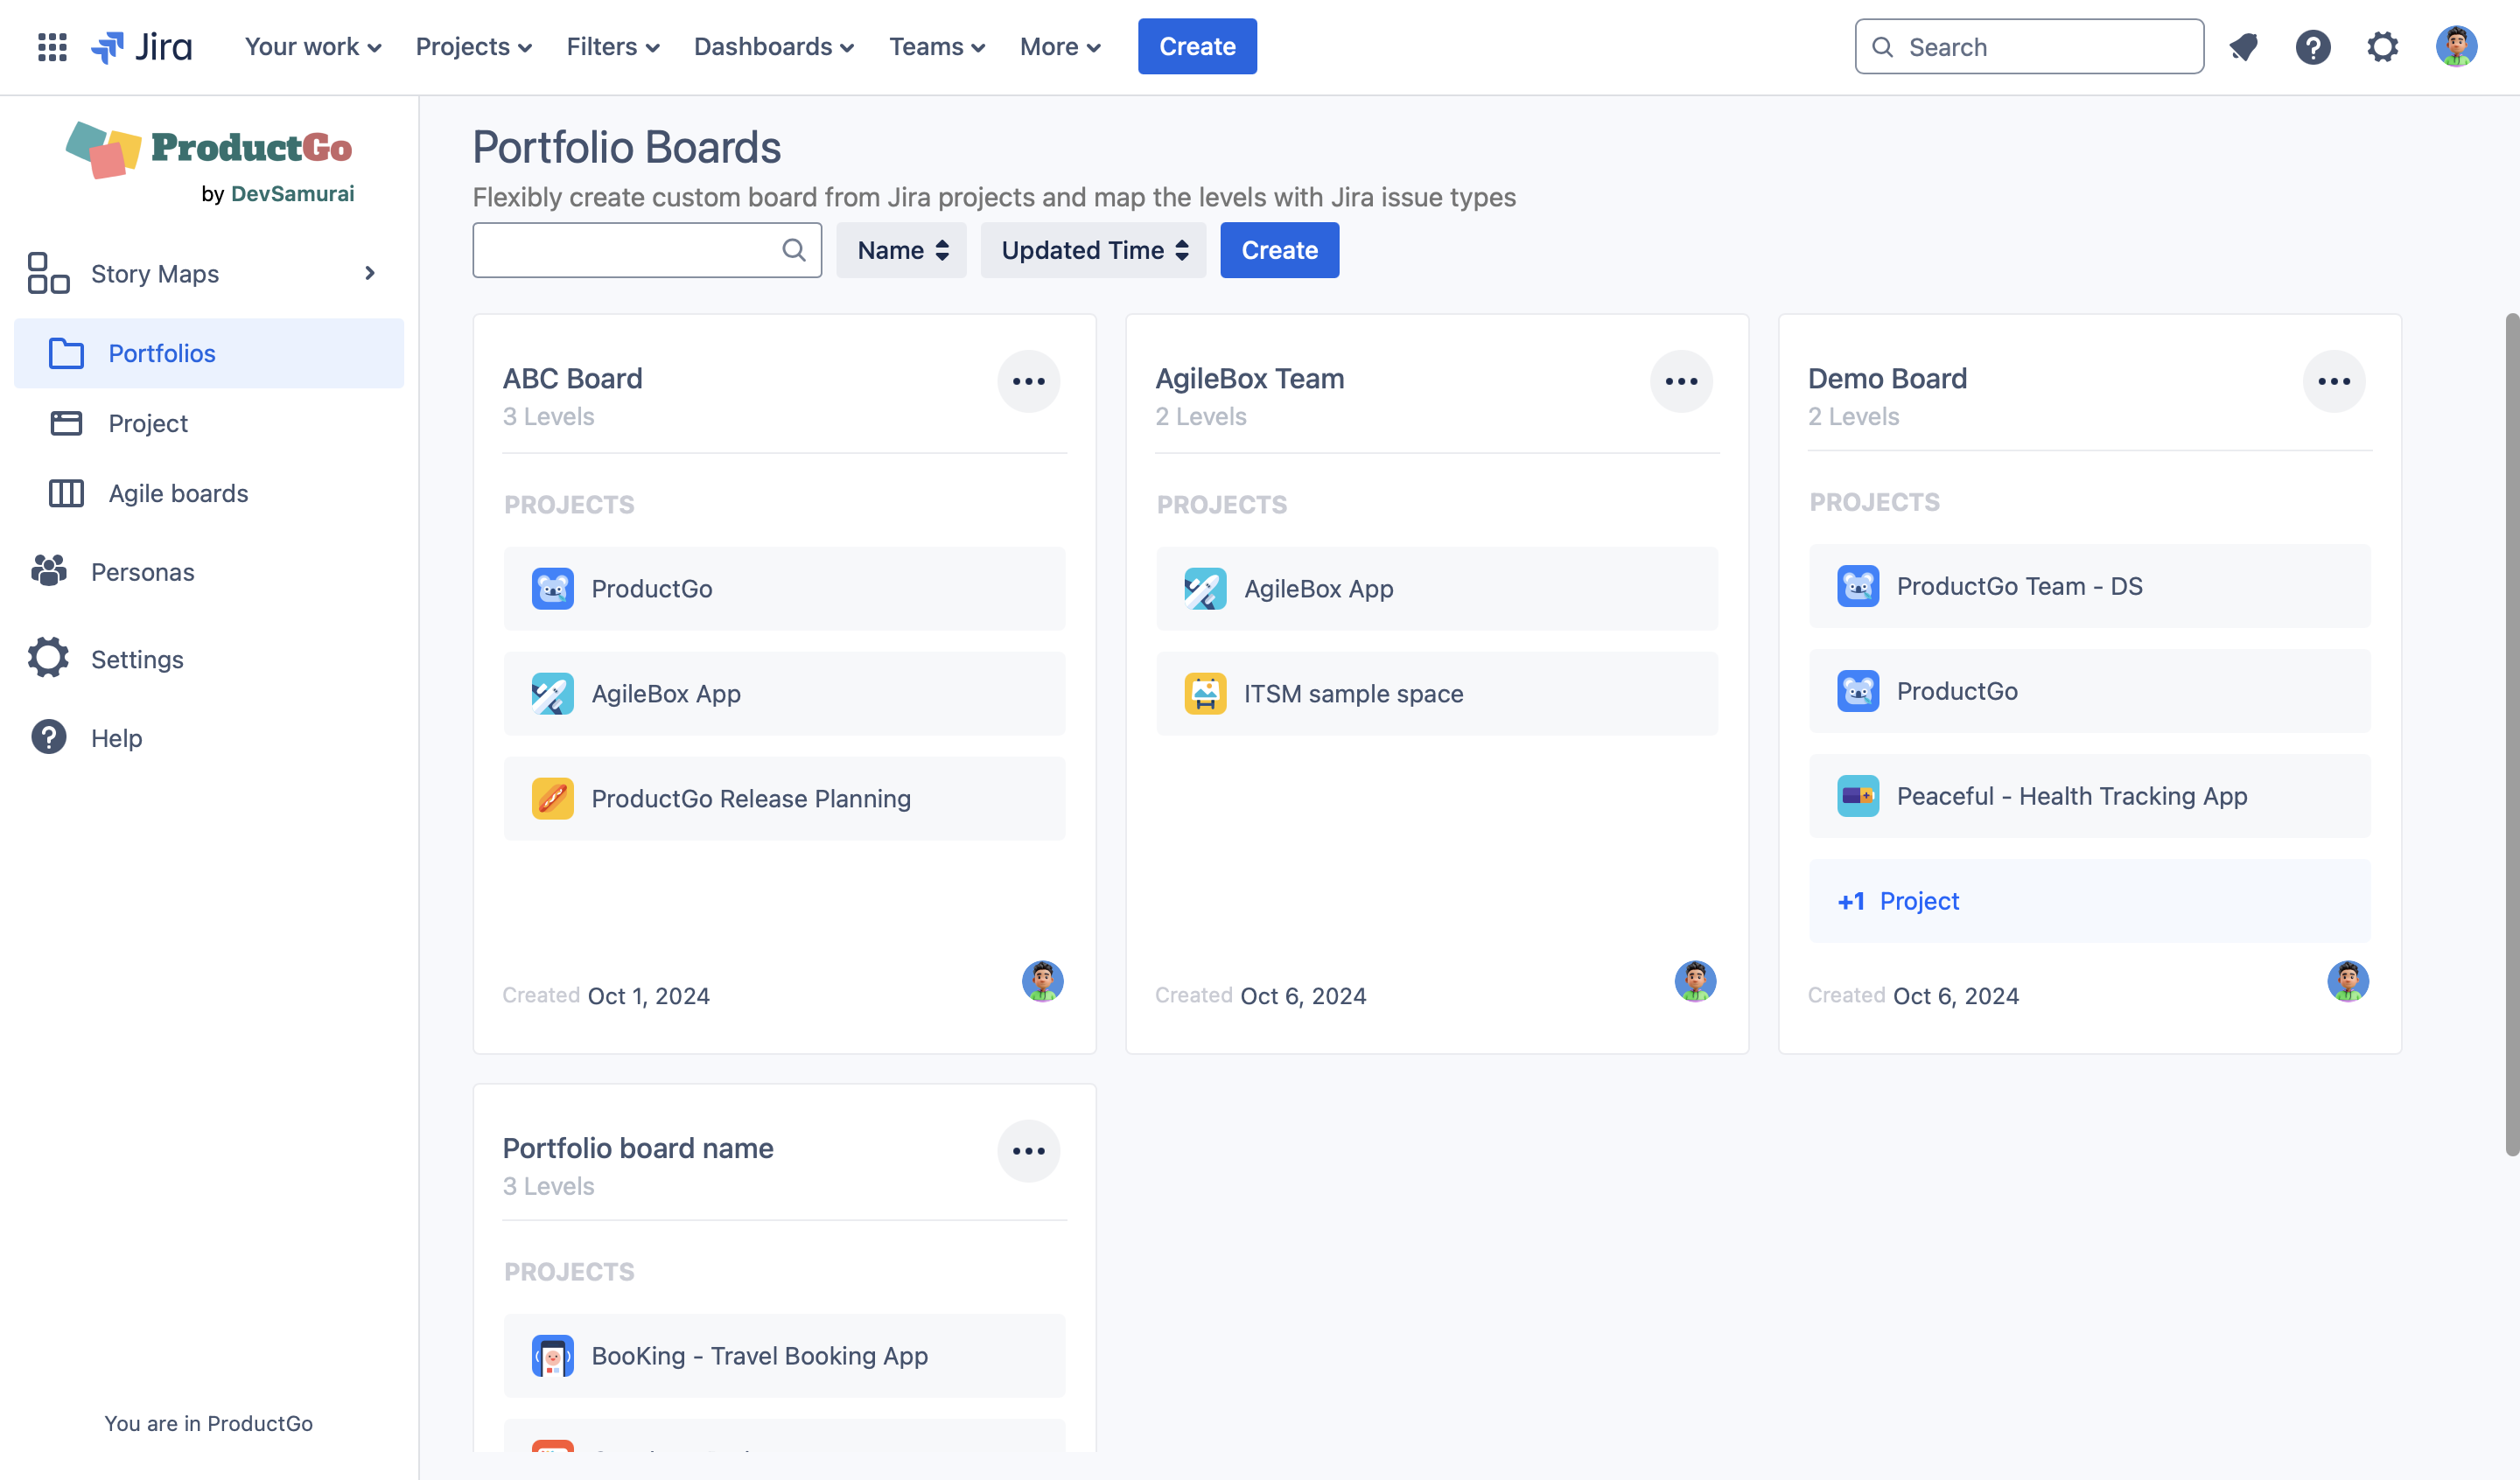This screenshot has width=2520, height=1480.
Task: Click the Portfolios folder icon
Action: click(66, 353)
